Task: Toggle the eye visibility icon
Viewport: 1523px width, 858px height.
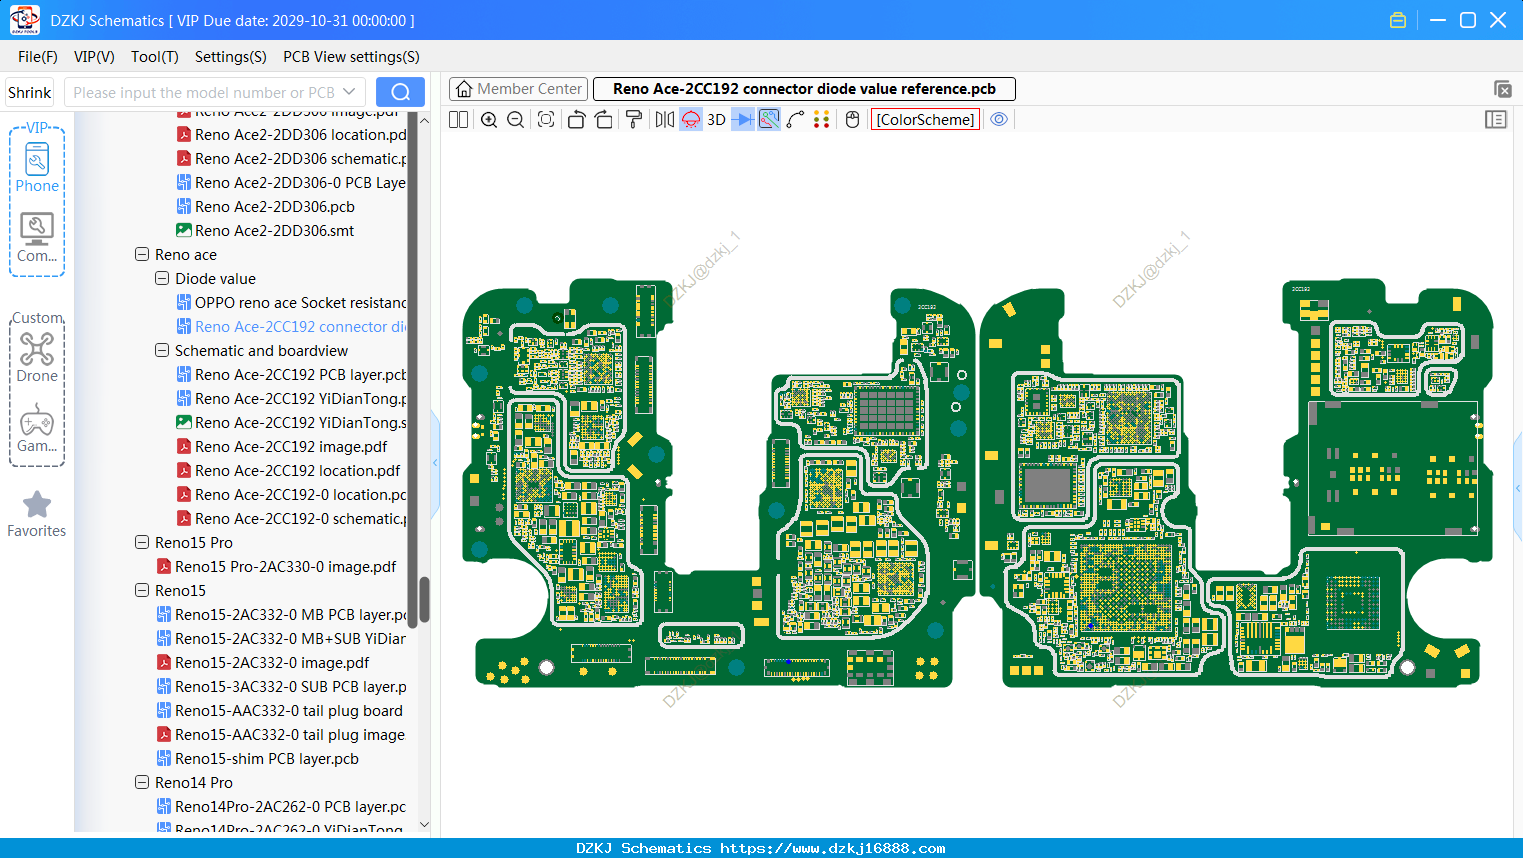Action: point(999,120)
